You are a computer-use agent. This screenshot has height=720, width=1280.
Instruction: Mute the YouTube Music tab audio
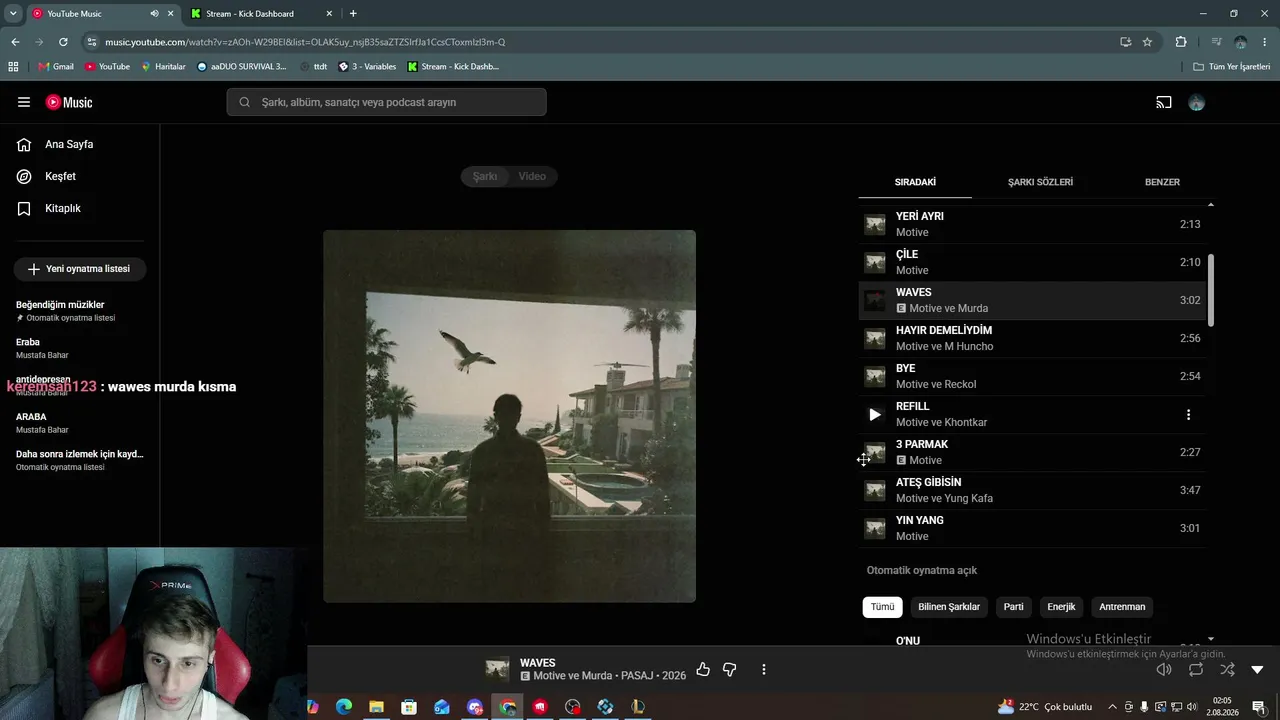pos(154,14)
